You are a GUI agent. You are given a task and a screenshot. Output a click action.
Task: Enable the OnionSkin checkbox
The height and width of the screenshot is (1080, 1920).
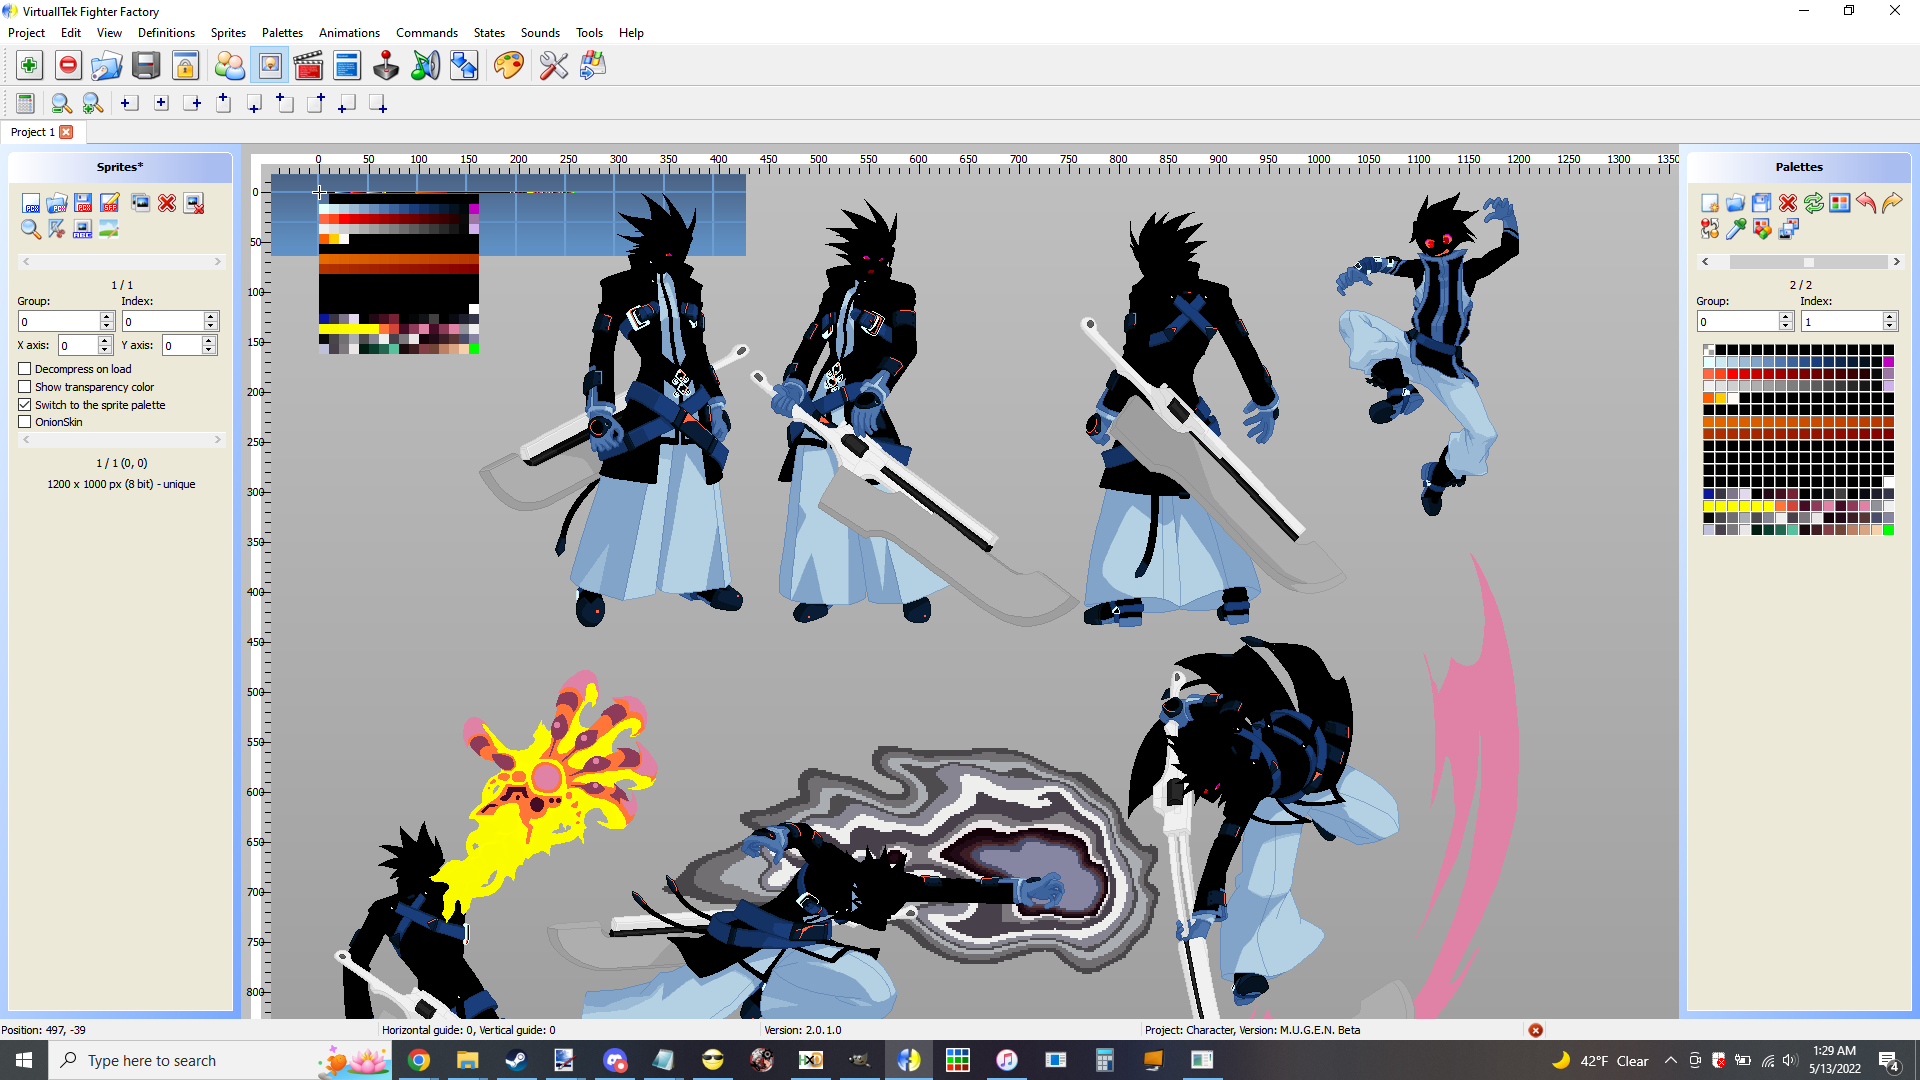[x=25, y=422]
